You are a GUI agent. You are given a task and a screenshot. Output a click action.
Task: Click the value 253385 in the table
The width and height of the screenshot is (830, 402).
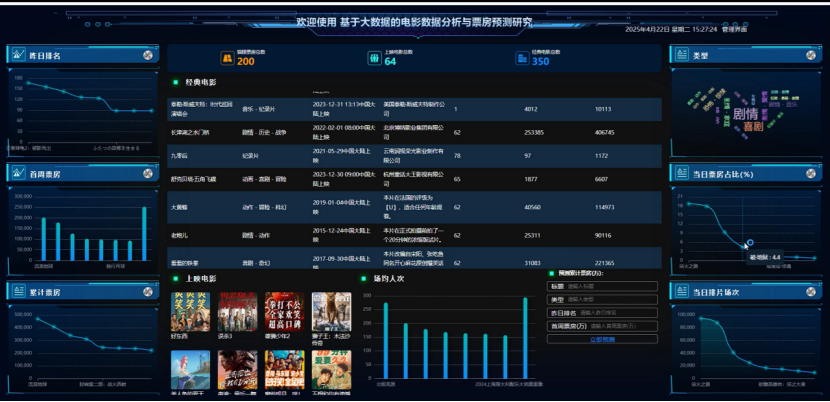[534, 132]
